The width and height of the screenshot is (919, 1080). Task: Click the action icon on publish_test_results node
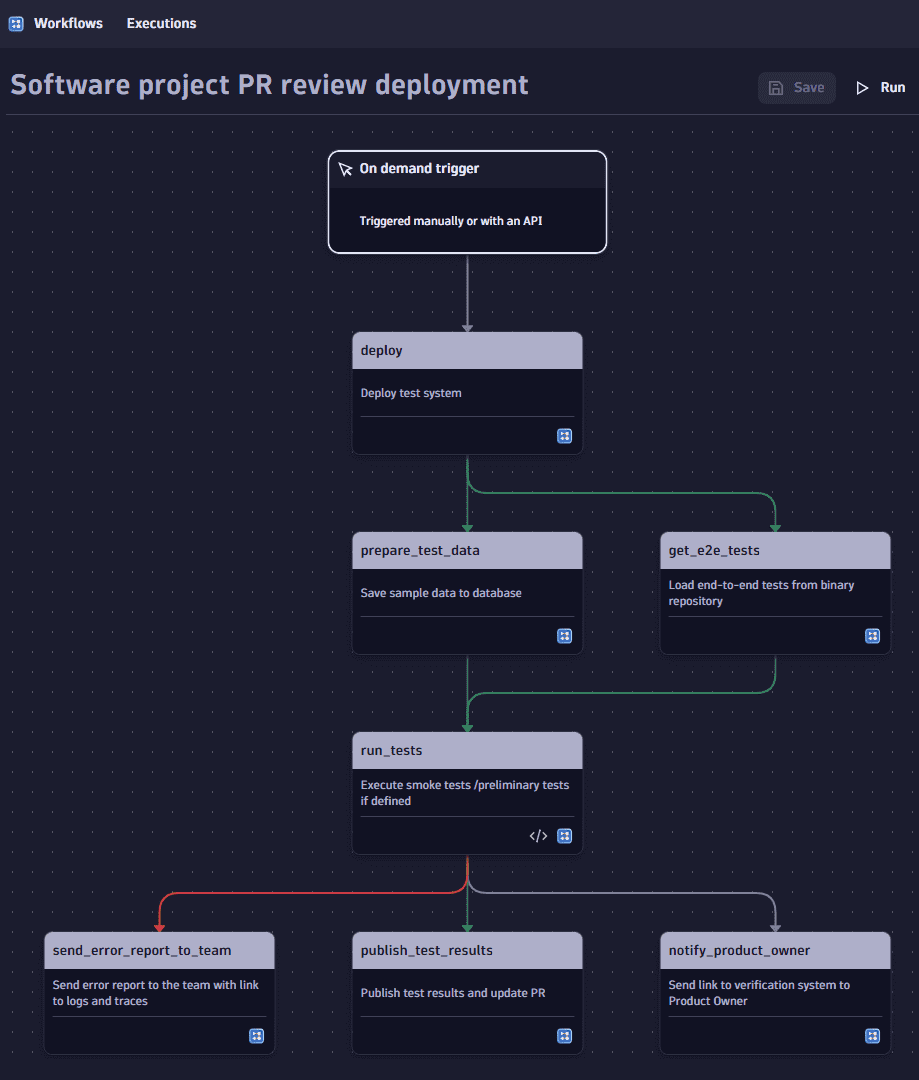564,1036
